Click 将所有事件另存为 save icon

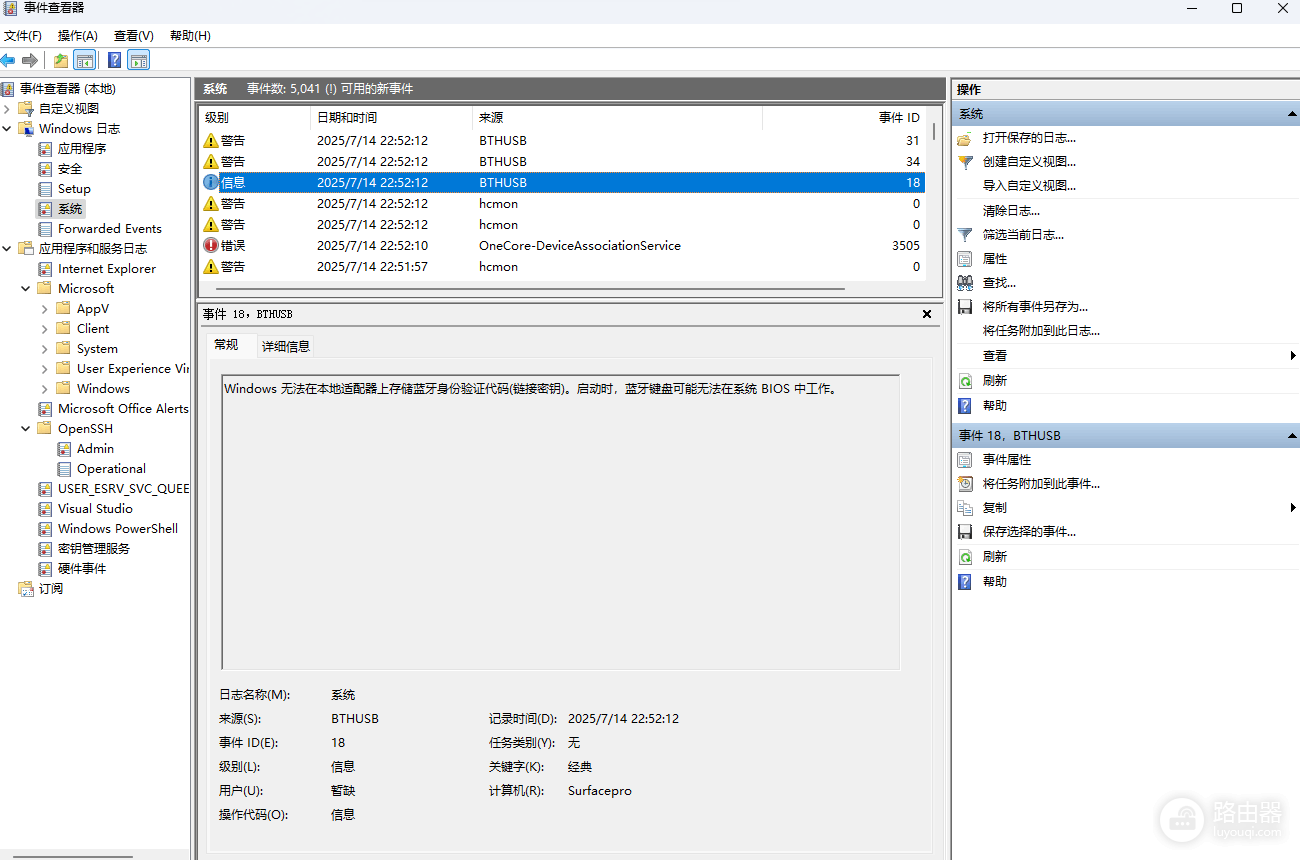click(x=965, y=307)
